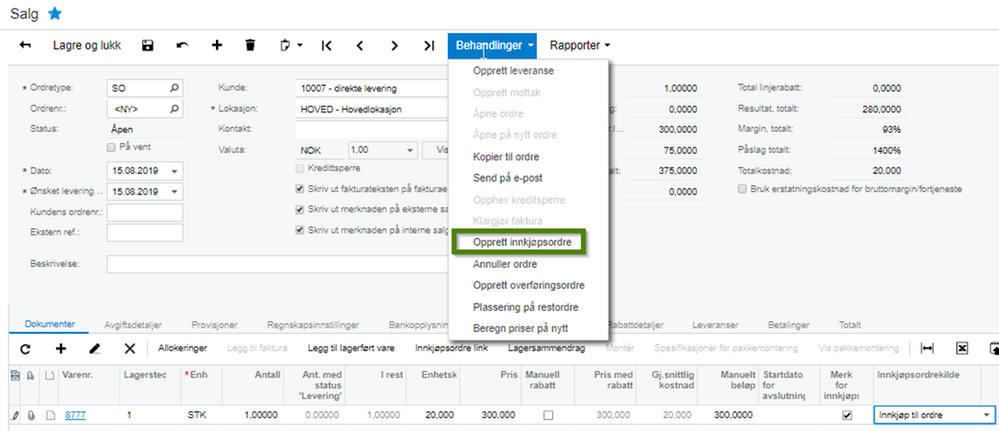Click the delete trash can icon
999x431 pixels.
tap(251, 46)
